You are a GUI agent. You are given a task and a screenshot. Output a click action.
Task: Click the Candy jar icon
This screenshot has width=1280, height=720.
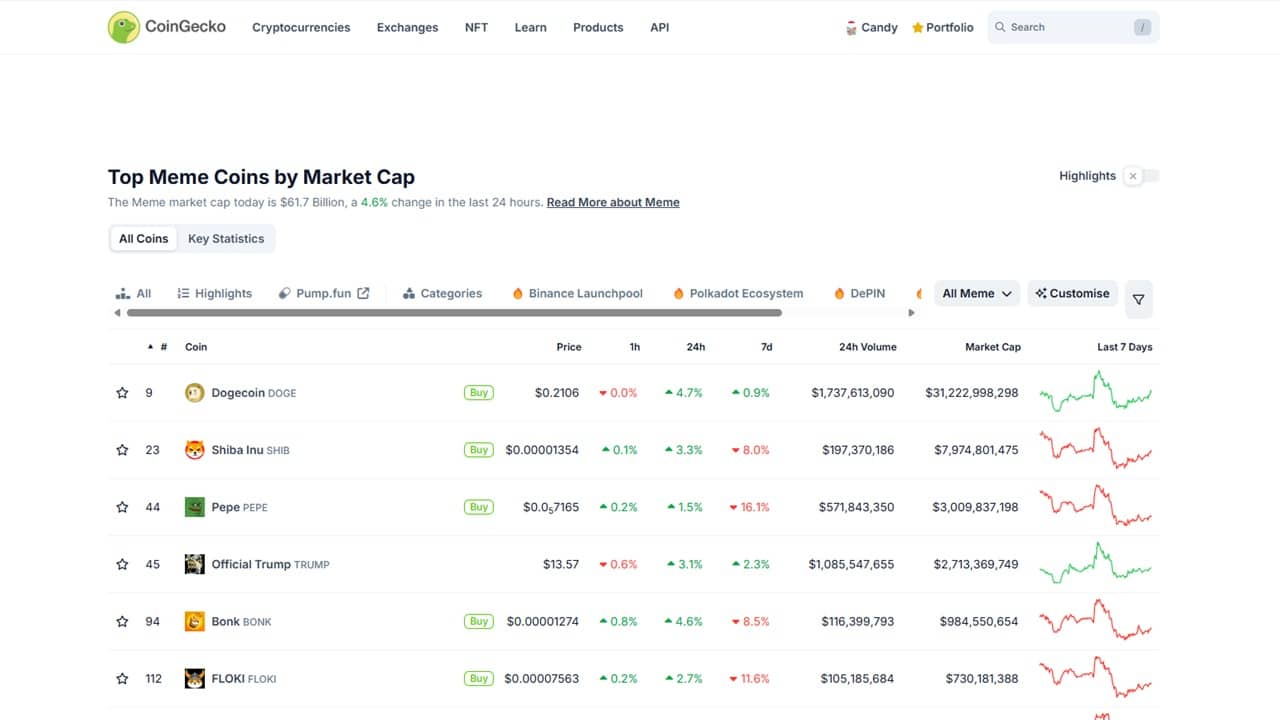(x=851, y=27)
